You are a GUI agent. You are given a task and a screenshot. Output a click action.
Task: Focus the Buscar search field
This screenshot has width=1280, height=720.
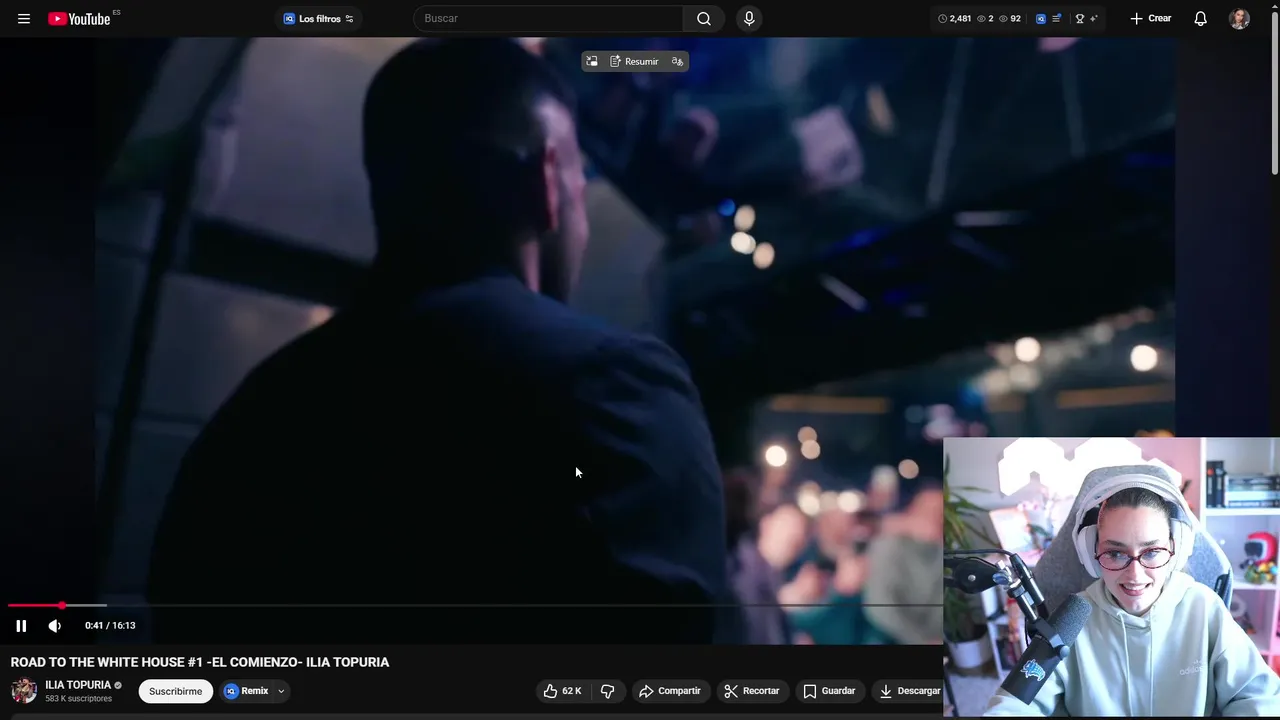(549, 19)
